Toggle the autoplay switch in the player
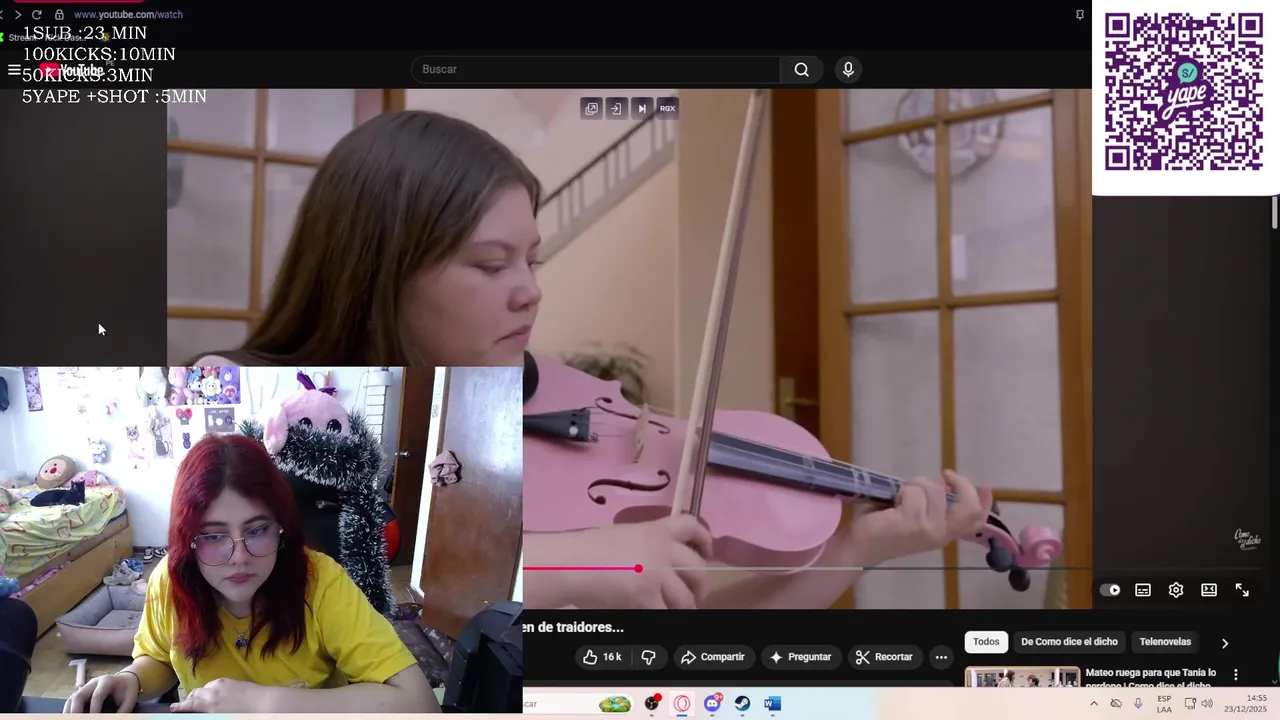The width and height of the screenshot is (1280, 720). point(1110,590)
